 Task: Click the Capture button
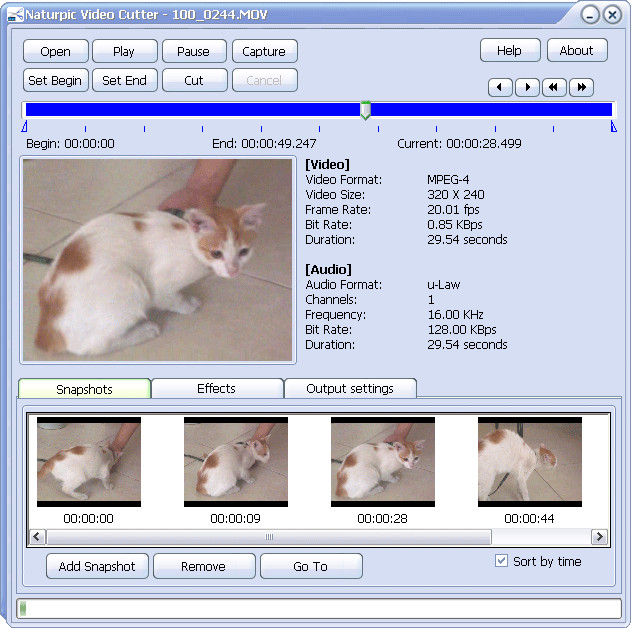pyautogui.click(x=265, y=51)
